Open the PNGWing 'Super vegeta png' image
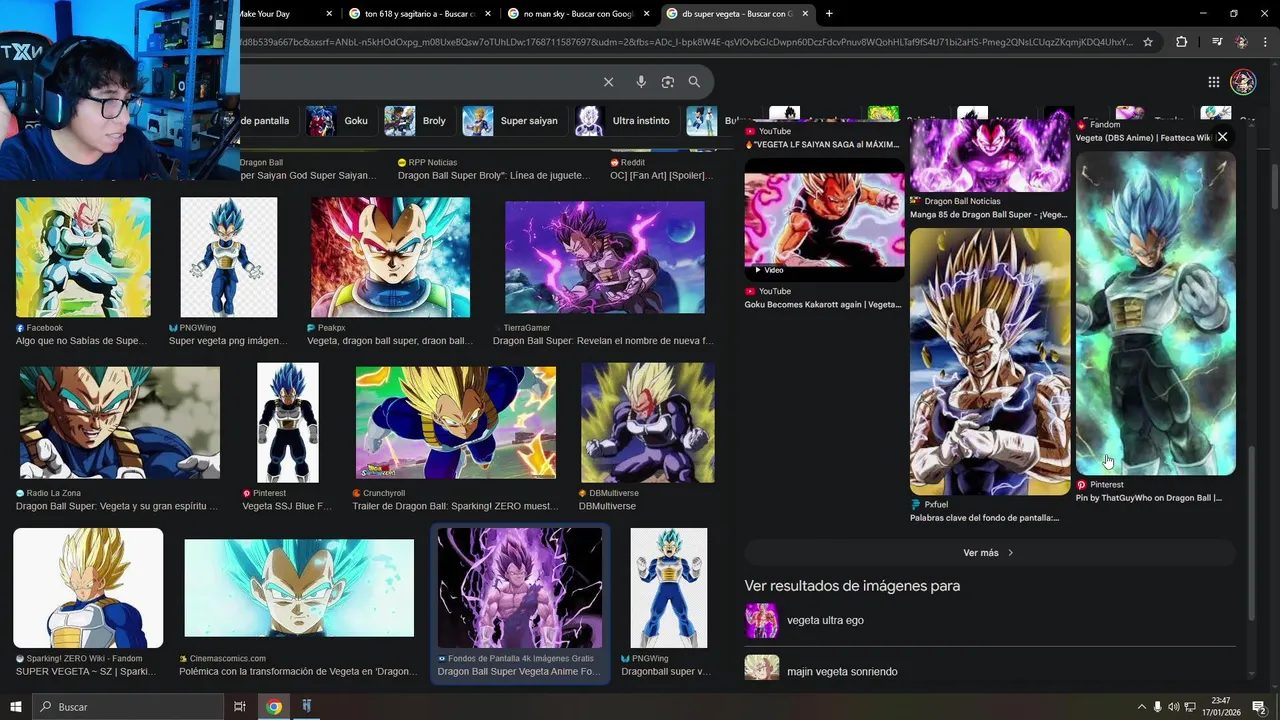1280x720 pixels. click(x=229, y=257)
